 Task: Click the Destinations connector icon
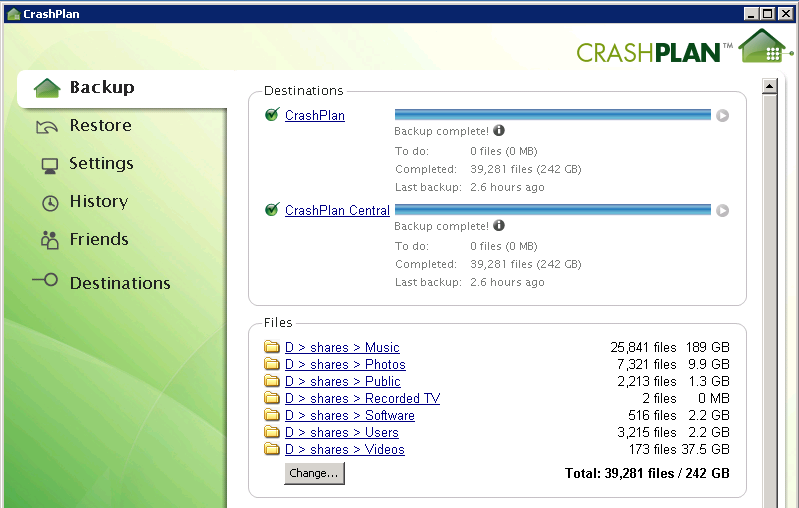46,282
